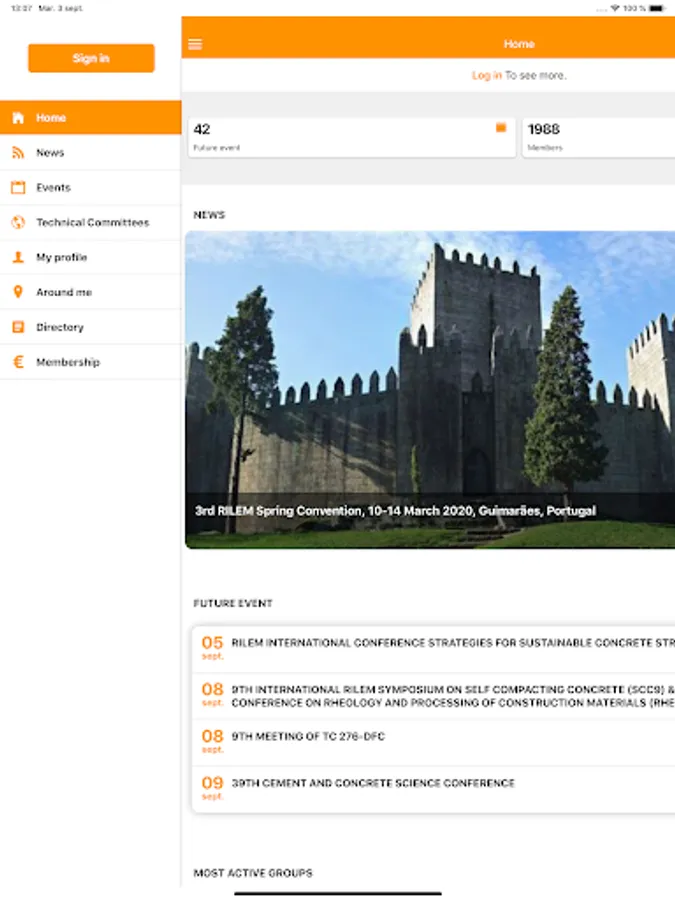Go to Events in the sidebar

(x=91, y=188)
